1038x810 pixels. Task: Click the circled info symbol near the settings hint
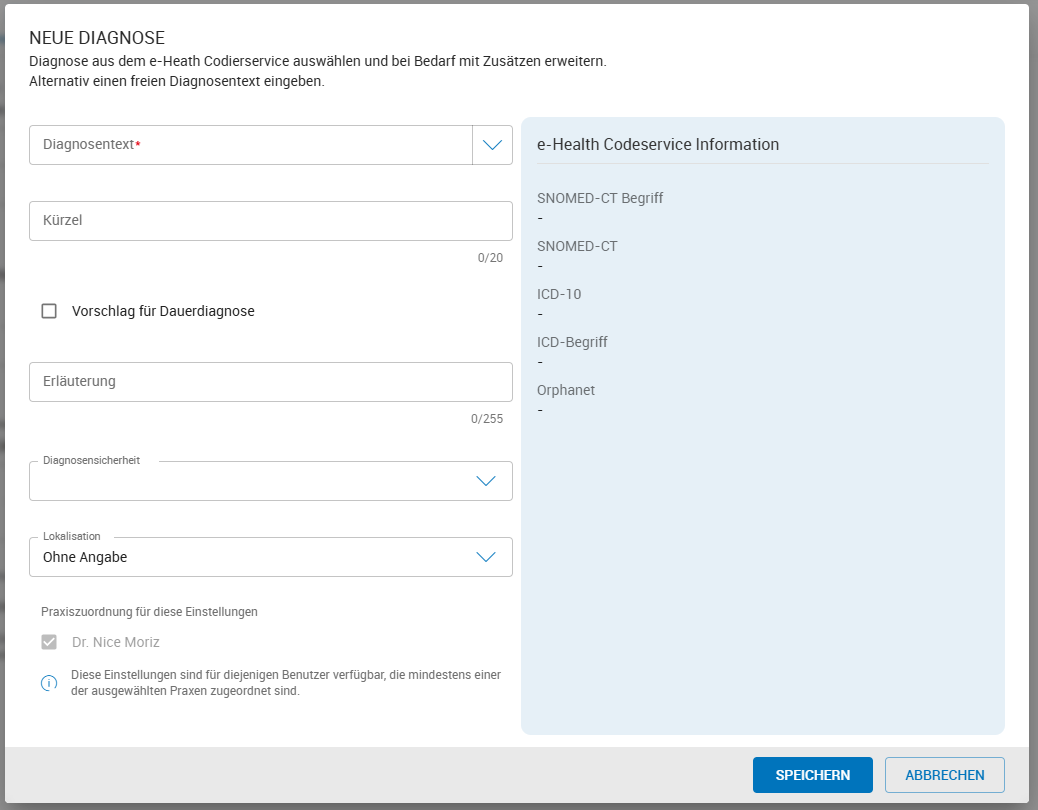point(49,682)
